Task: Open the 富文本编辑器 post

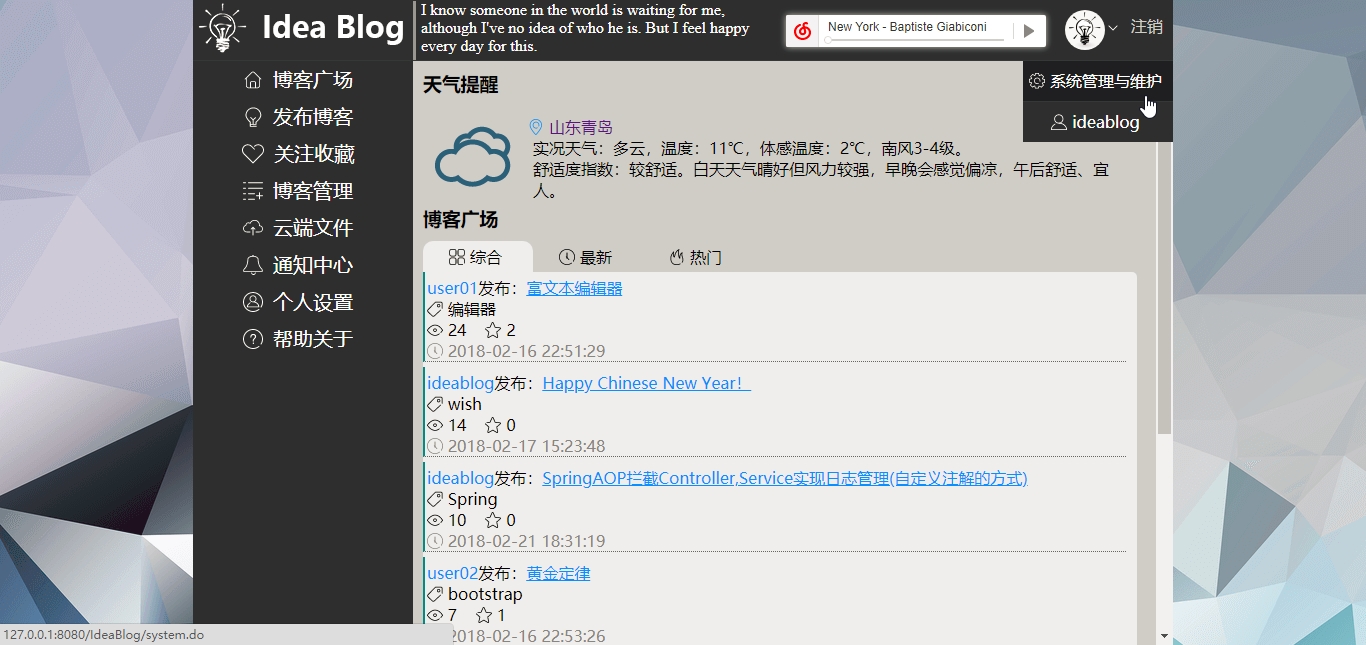Action: coord(574,288)
